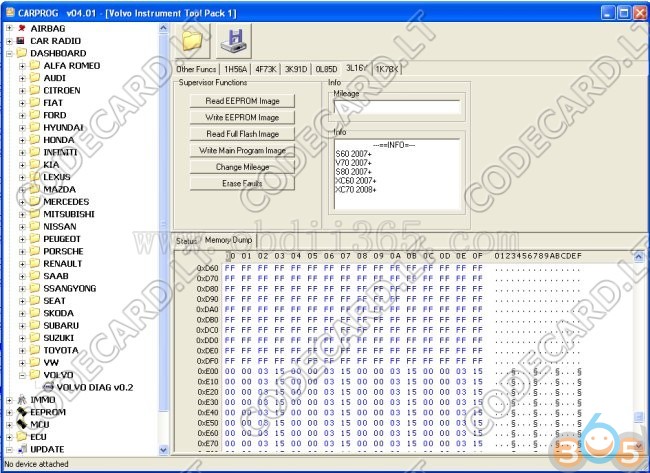Select the AIRBAG category icon

click(x=21, y=28)
